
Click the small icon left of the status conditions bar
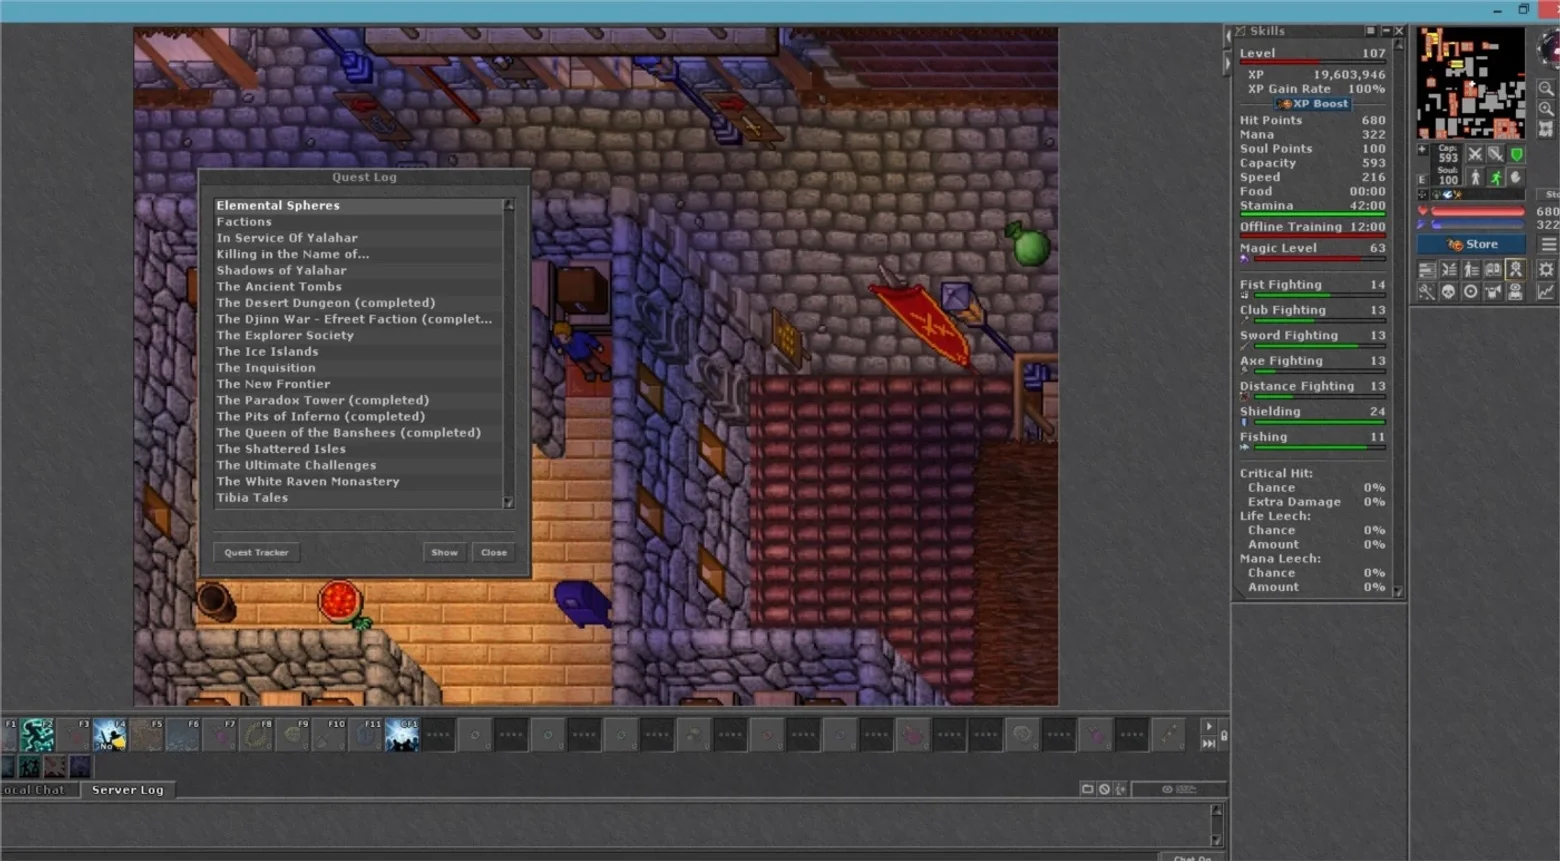(1423, 194)
